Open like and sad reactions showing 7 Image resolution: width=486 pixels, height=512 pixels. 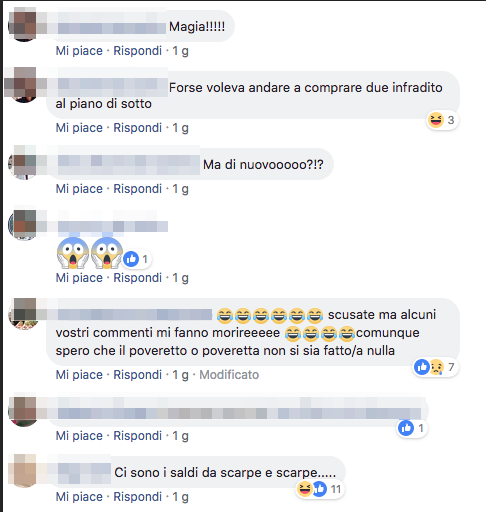(435, 367)
